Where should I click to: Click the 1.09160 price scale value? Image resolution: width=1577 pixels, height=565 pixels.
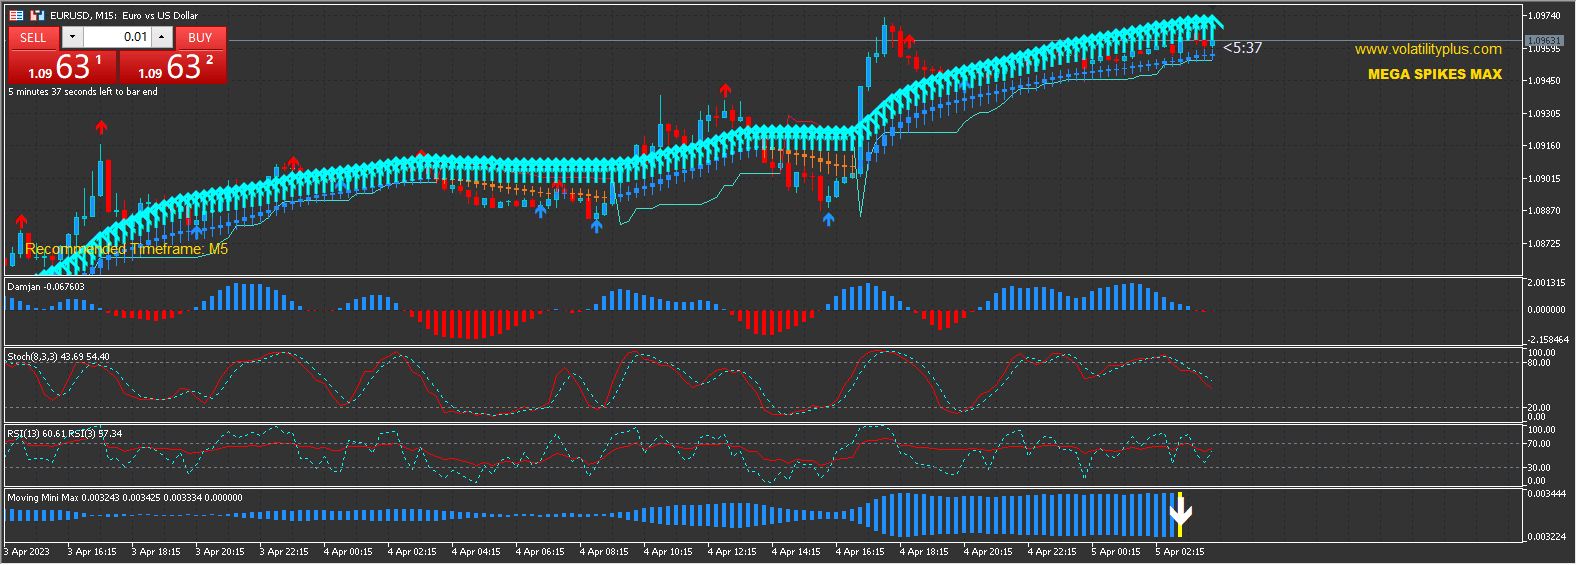(x=1544, y=146)
